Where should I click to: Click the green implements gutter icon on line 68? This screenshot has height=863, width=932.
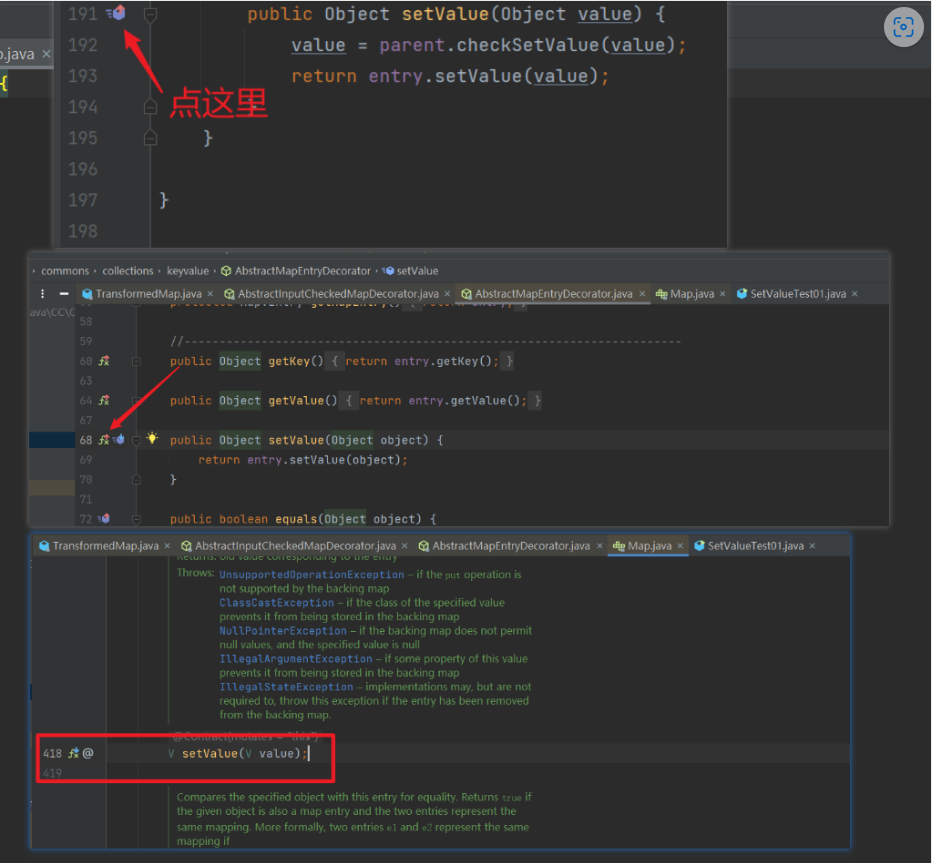point(104,440)
